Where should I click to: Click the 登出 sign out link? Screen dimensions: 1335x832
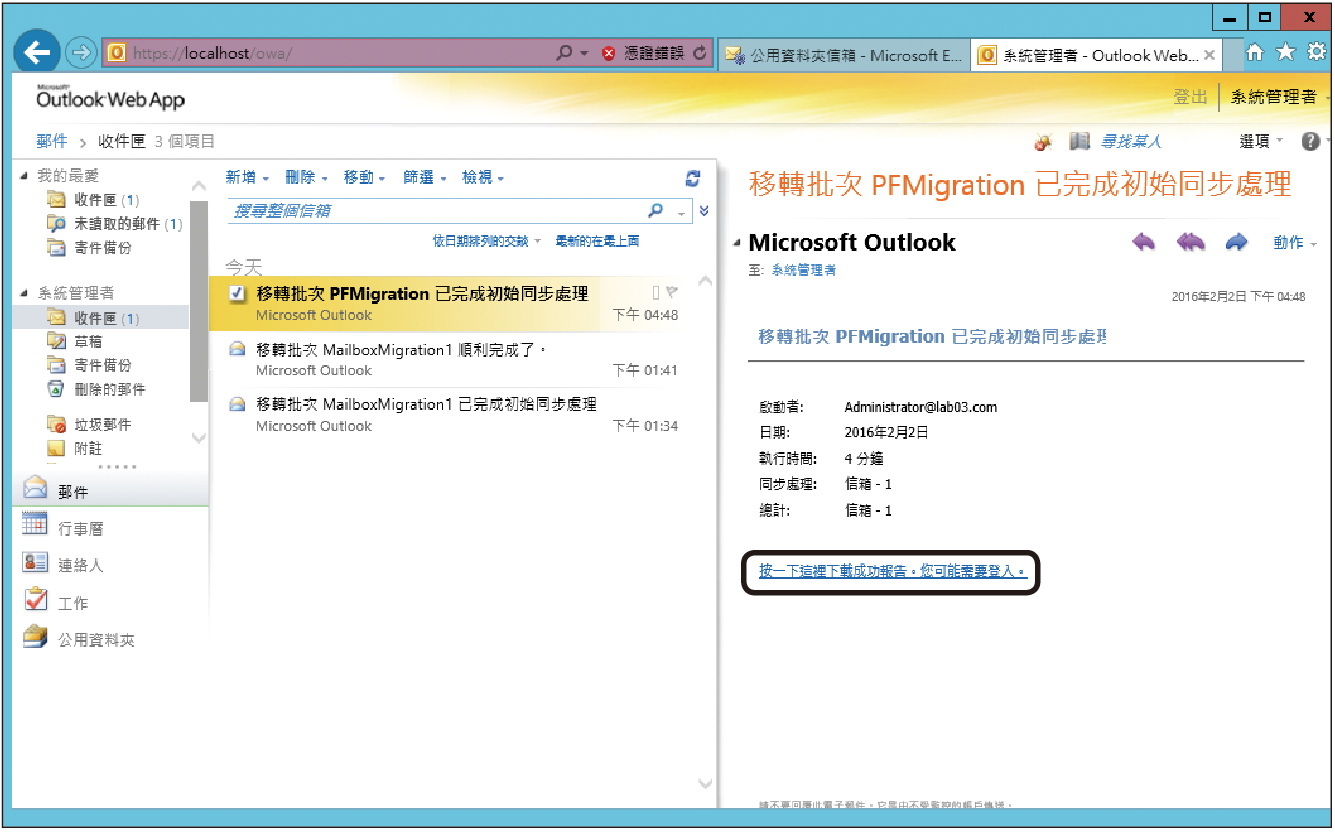(x=1190, y=97)
